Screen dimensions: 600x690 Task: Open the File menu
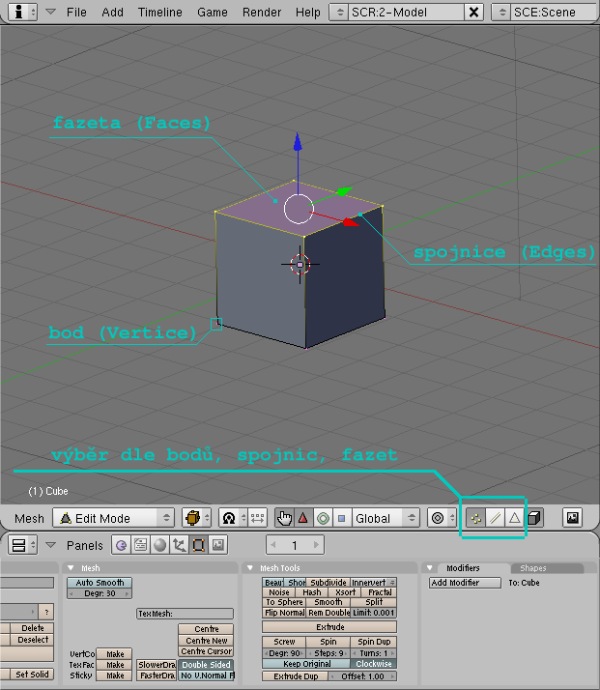tap(76, 12)
